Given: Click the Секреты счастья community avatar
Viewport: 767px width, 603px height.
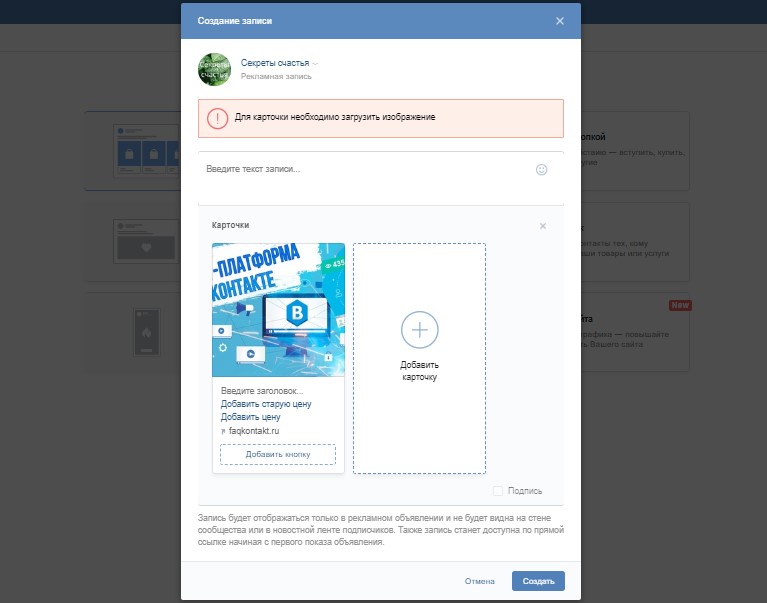Looking at the screenshot, I should (214, 69).
